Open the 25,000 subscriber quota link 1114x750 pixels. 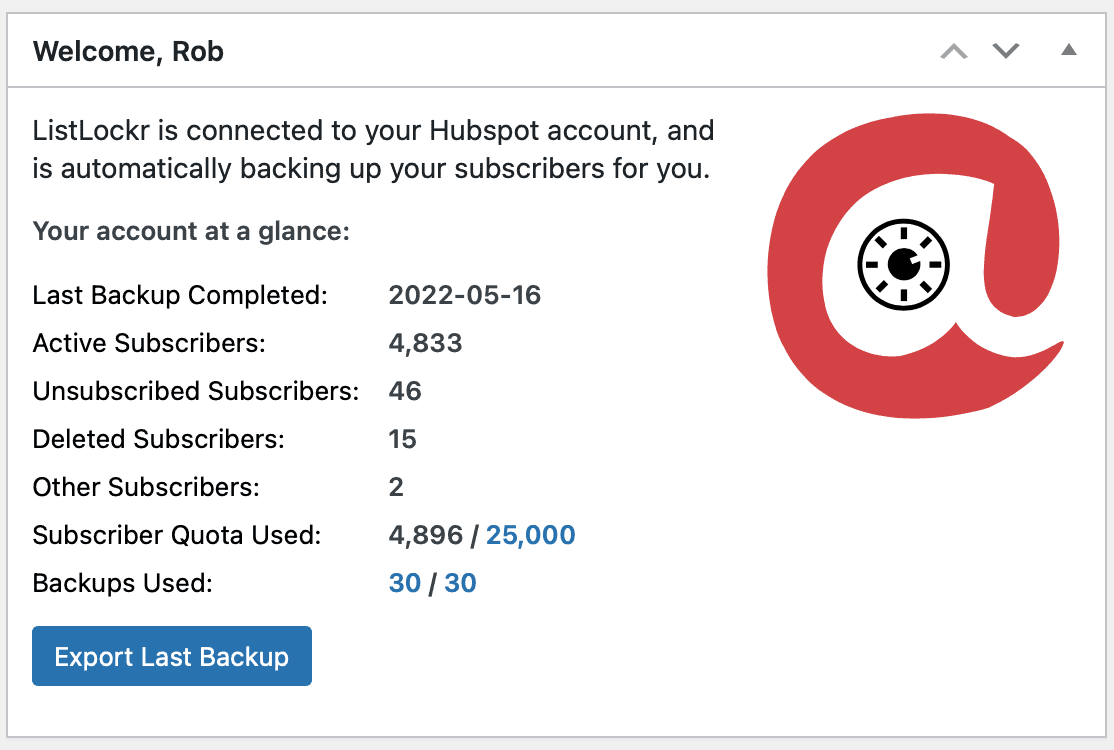point(530,535)
